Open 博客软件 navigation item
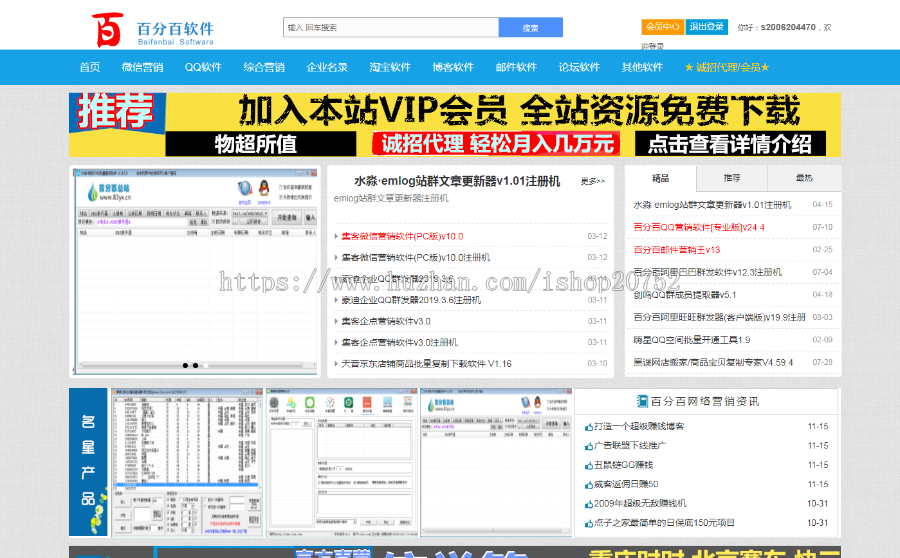The height and width of the screenshot is (558, 900). (453, 67)
